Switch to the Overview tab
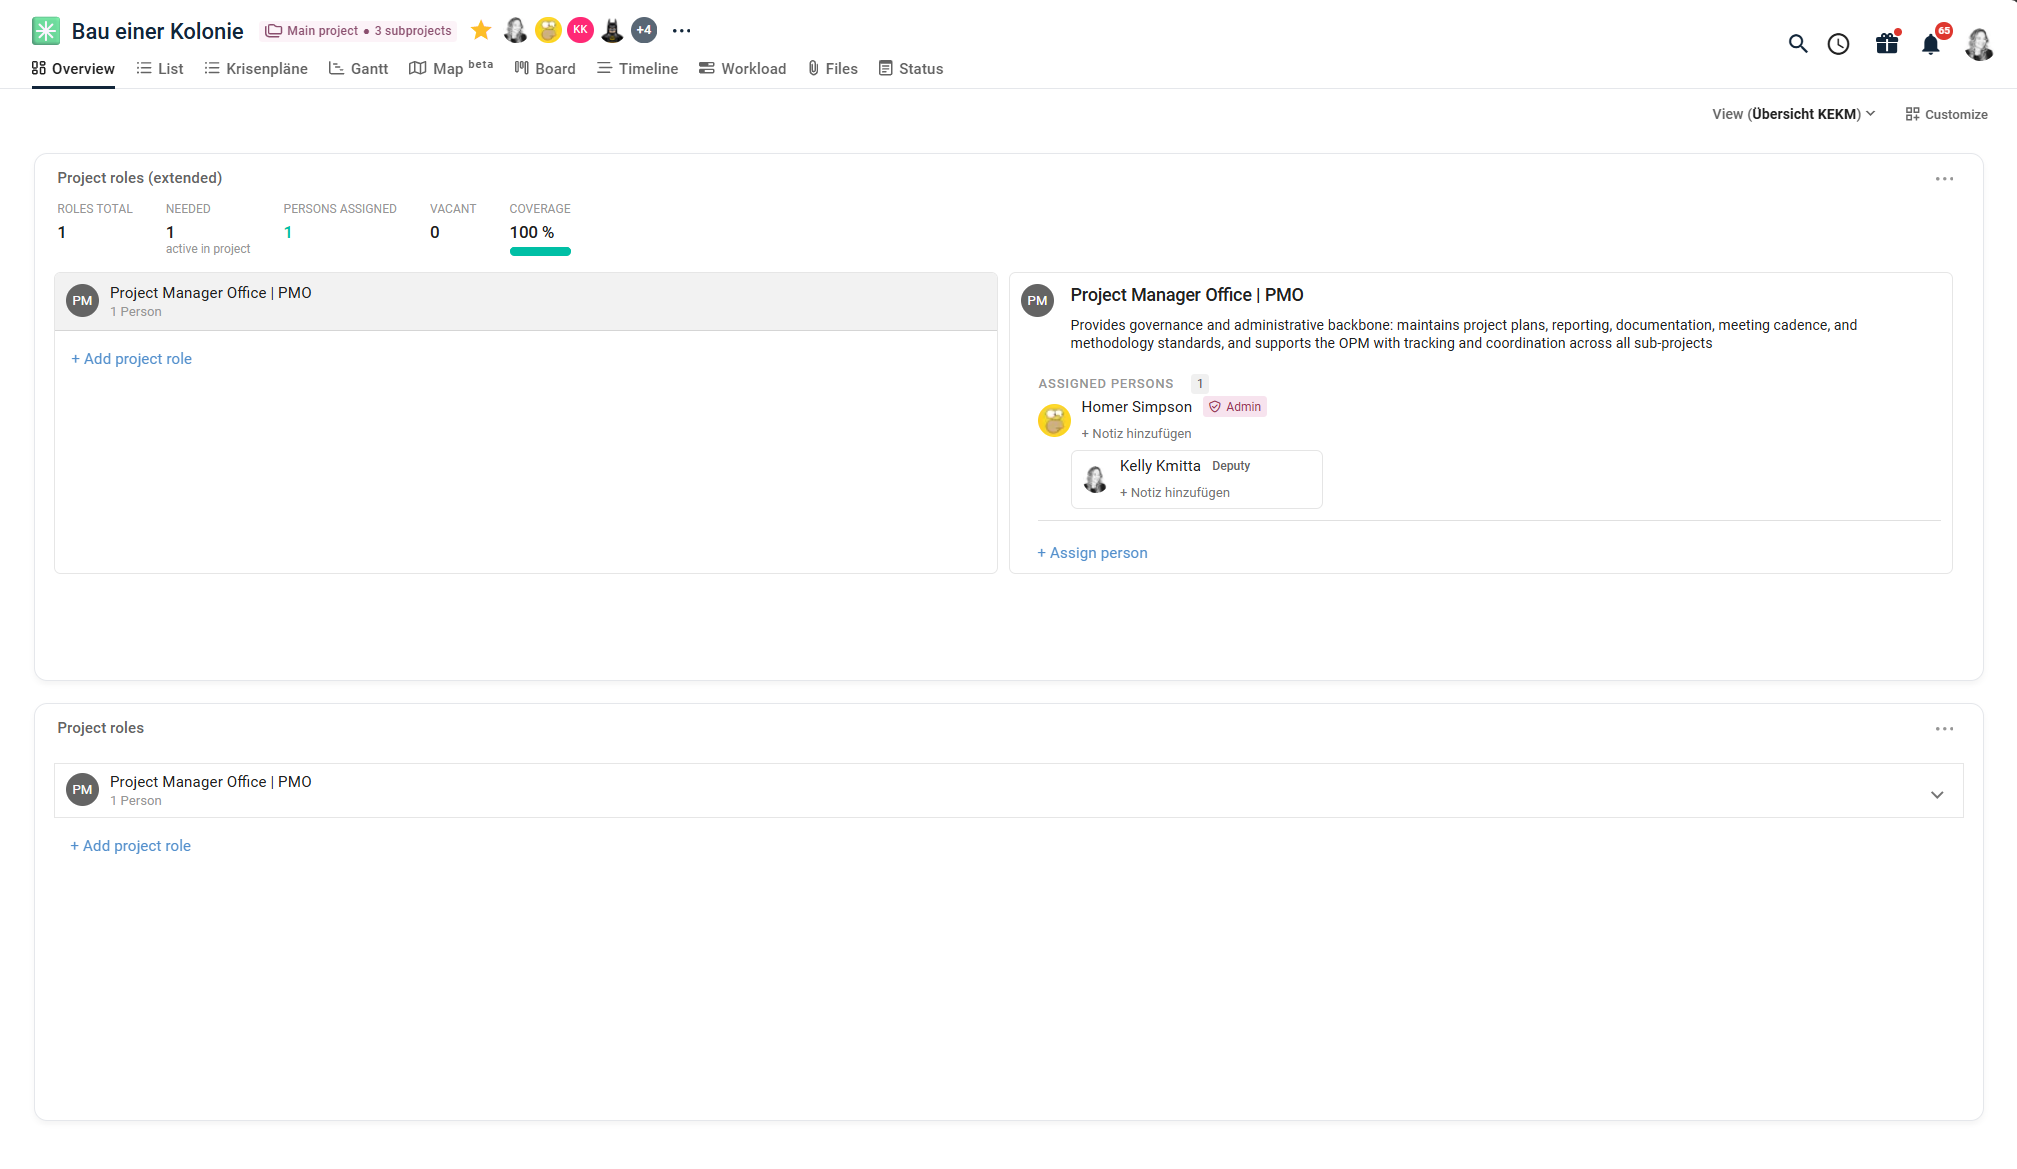Image resolution: width=2017 pixels, height=1169 pixels. (x=73, y=69)
